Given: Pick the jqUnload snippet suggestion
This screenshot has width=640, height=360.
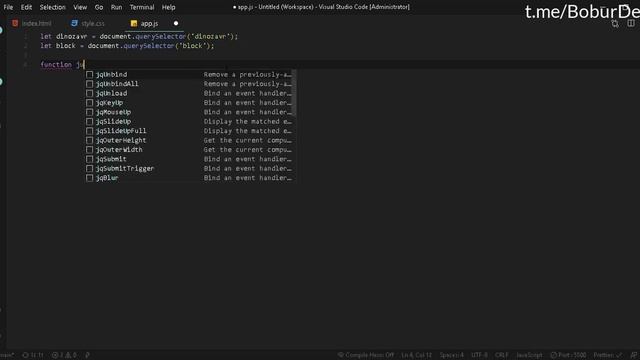Looking at the screenshot, I should (190, 93).
